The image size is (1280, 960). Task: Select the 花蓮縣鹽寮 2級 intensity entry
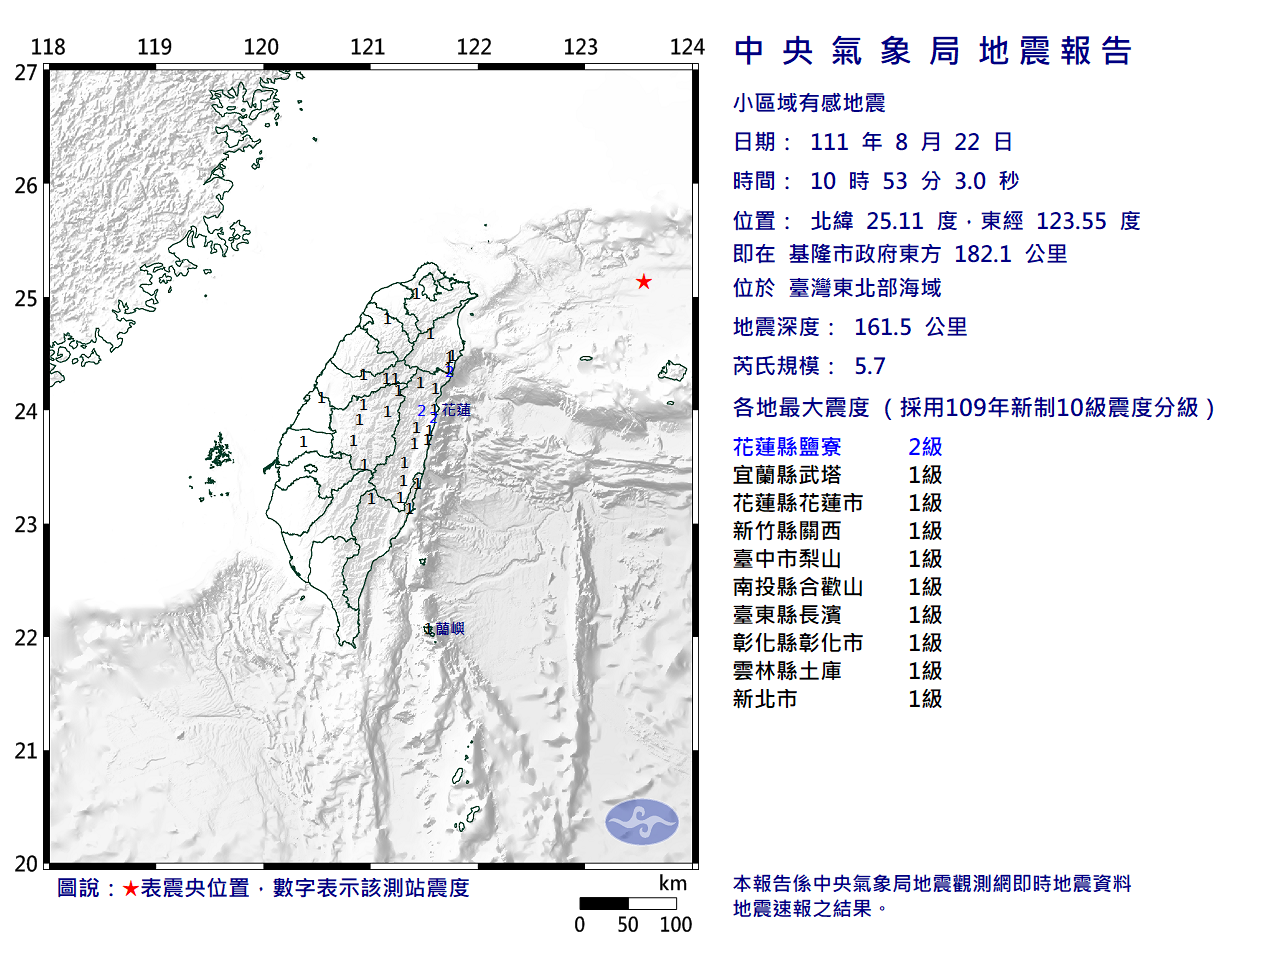[838, 447]
